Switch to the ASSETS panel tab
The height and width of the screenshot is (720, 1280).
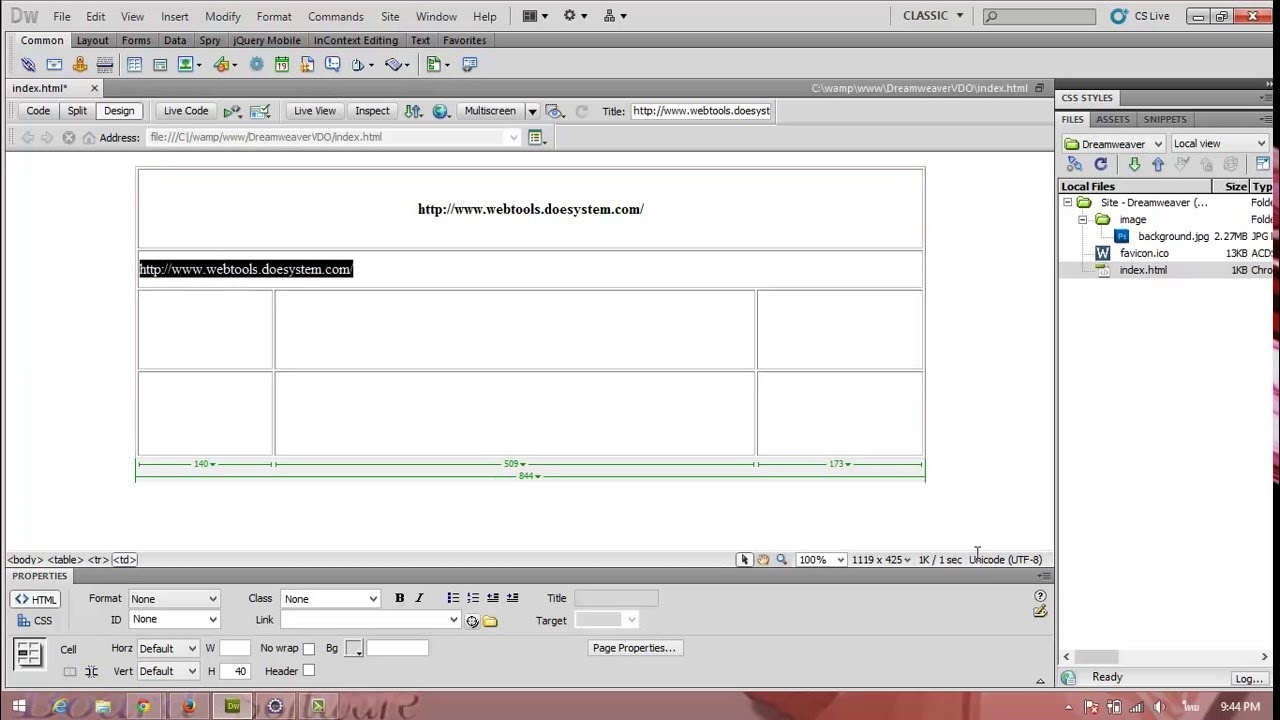pyautogui.click(x=1112, y=119)
